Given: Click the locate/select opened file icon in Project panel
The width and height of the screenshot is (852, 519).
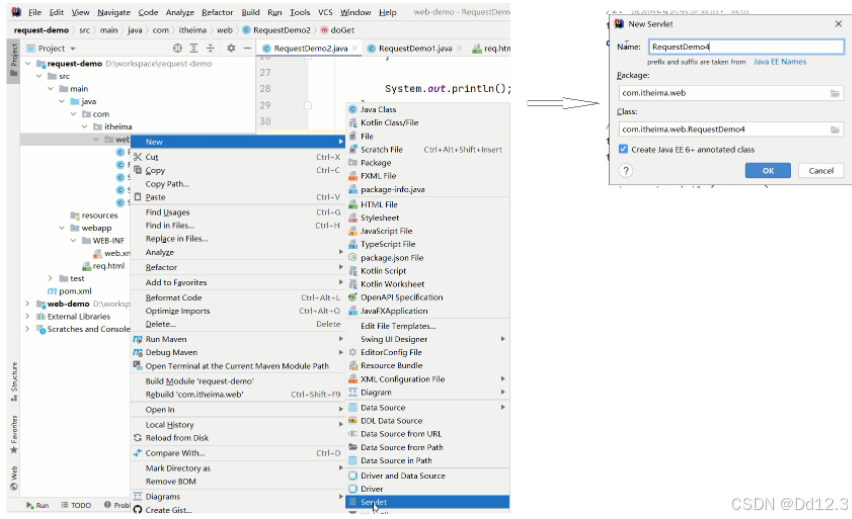Looking at the screenshot, I should (x=177, y=48).
